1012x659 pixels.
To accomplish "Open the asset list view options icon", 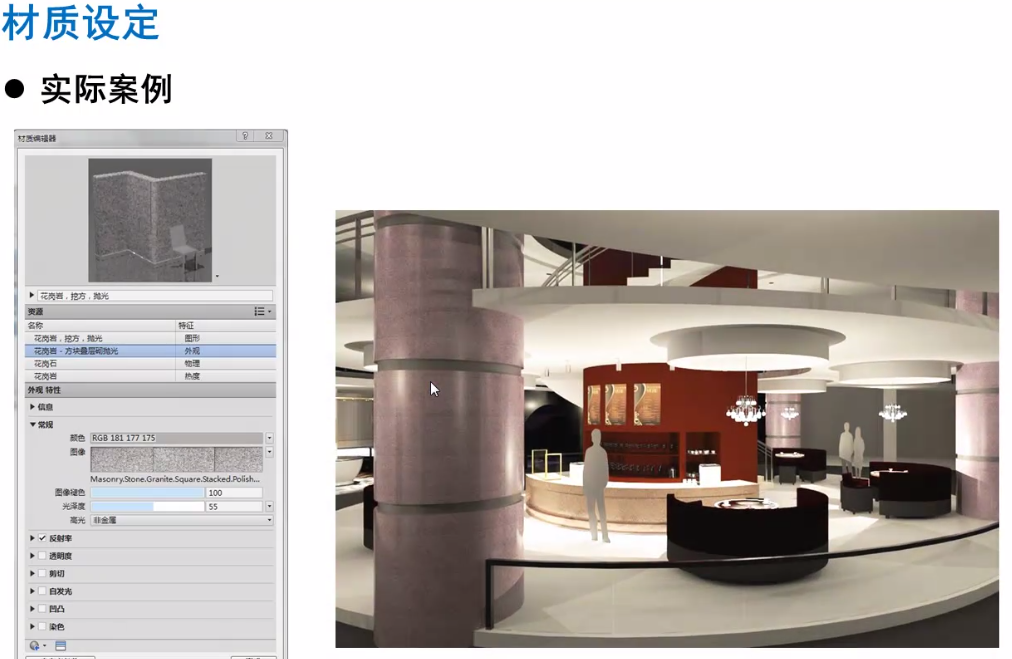I will pyautogui.click(x=262, y=312).
